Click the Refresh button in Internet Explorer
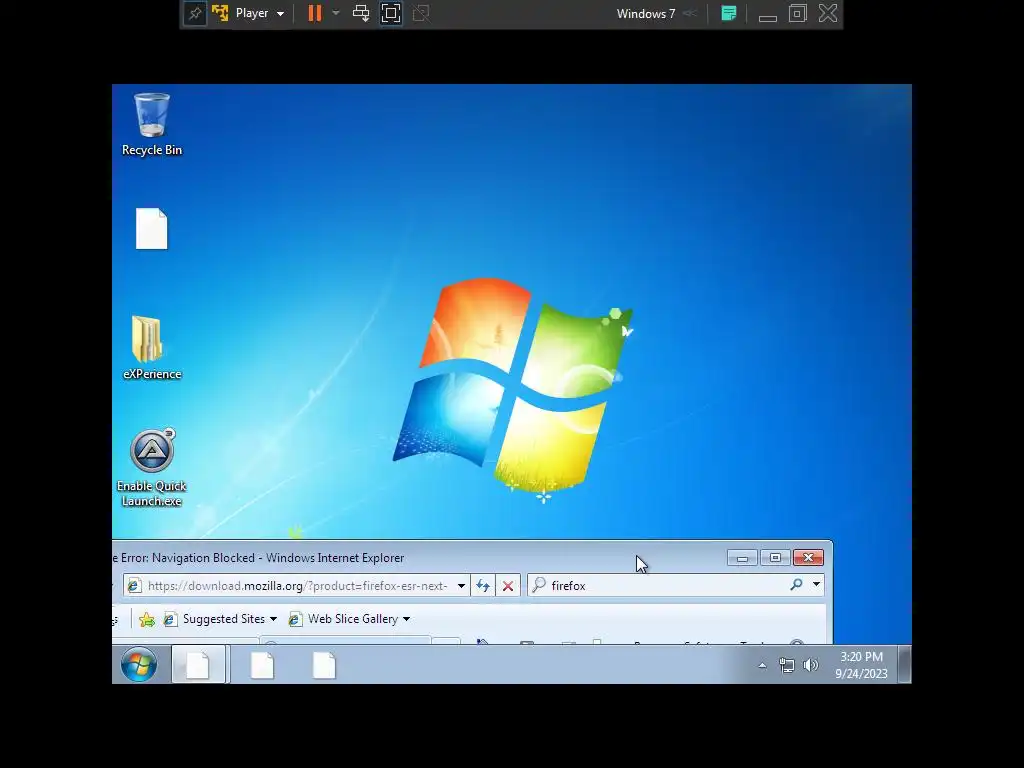Image resolution: width=1024 pixels, height=768 pixels. tap(483, 586)
